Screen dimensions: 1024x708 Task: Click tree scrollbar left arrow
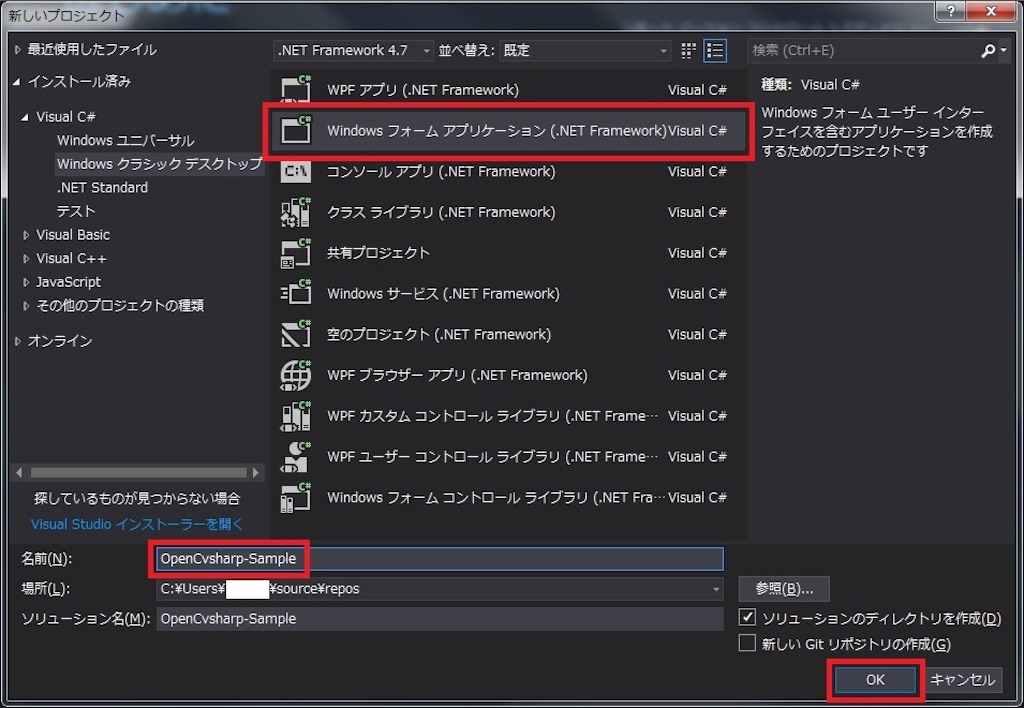pyautogui.click(x=19, y=472)
